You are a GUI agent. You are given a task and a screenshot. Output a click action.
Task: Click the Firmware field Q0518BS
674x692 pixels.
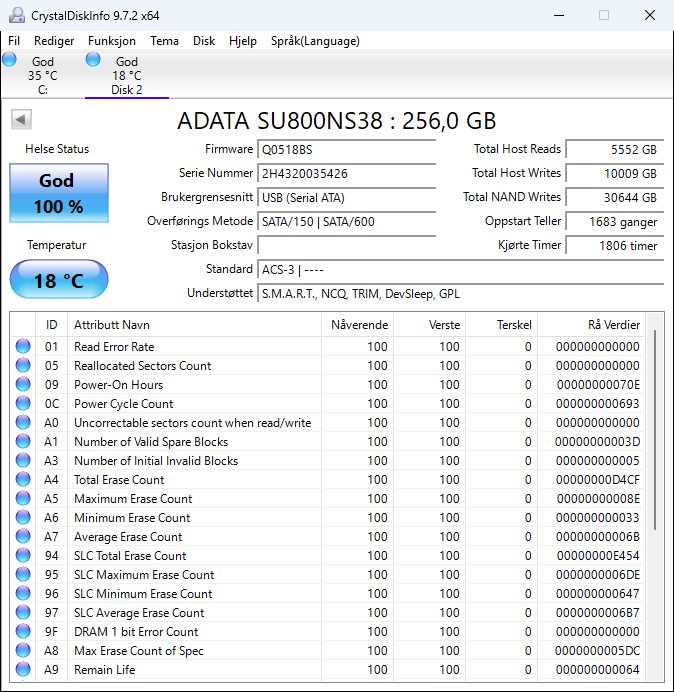click(346, 150)
